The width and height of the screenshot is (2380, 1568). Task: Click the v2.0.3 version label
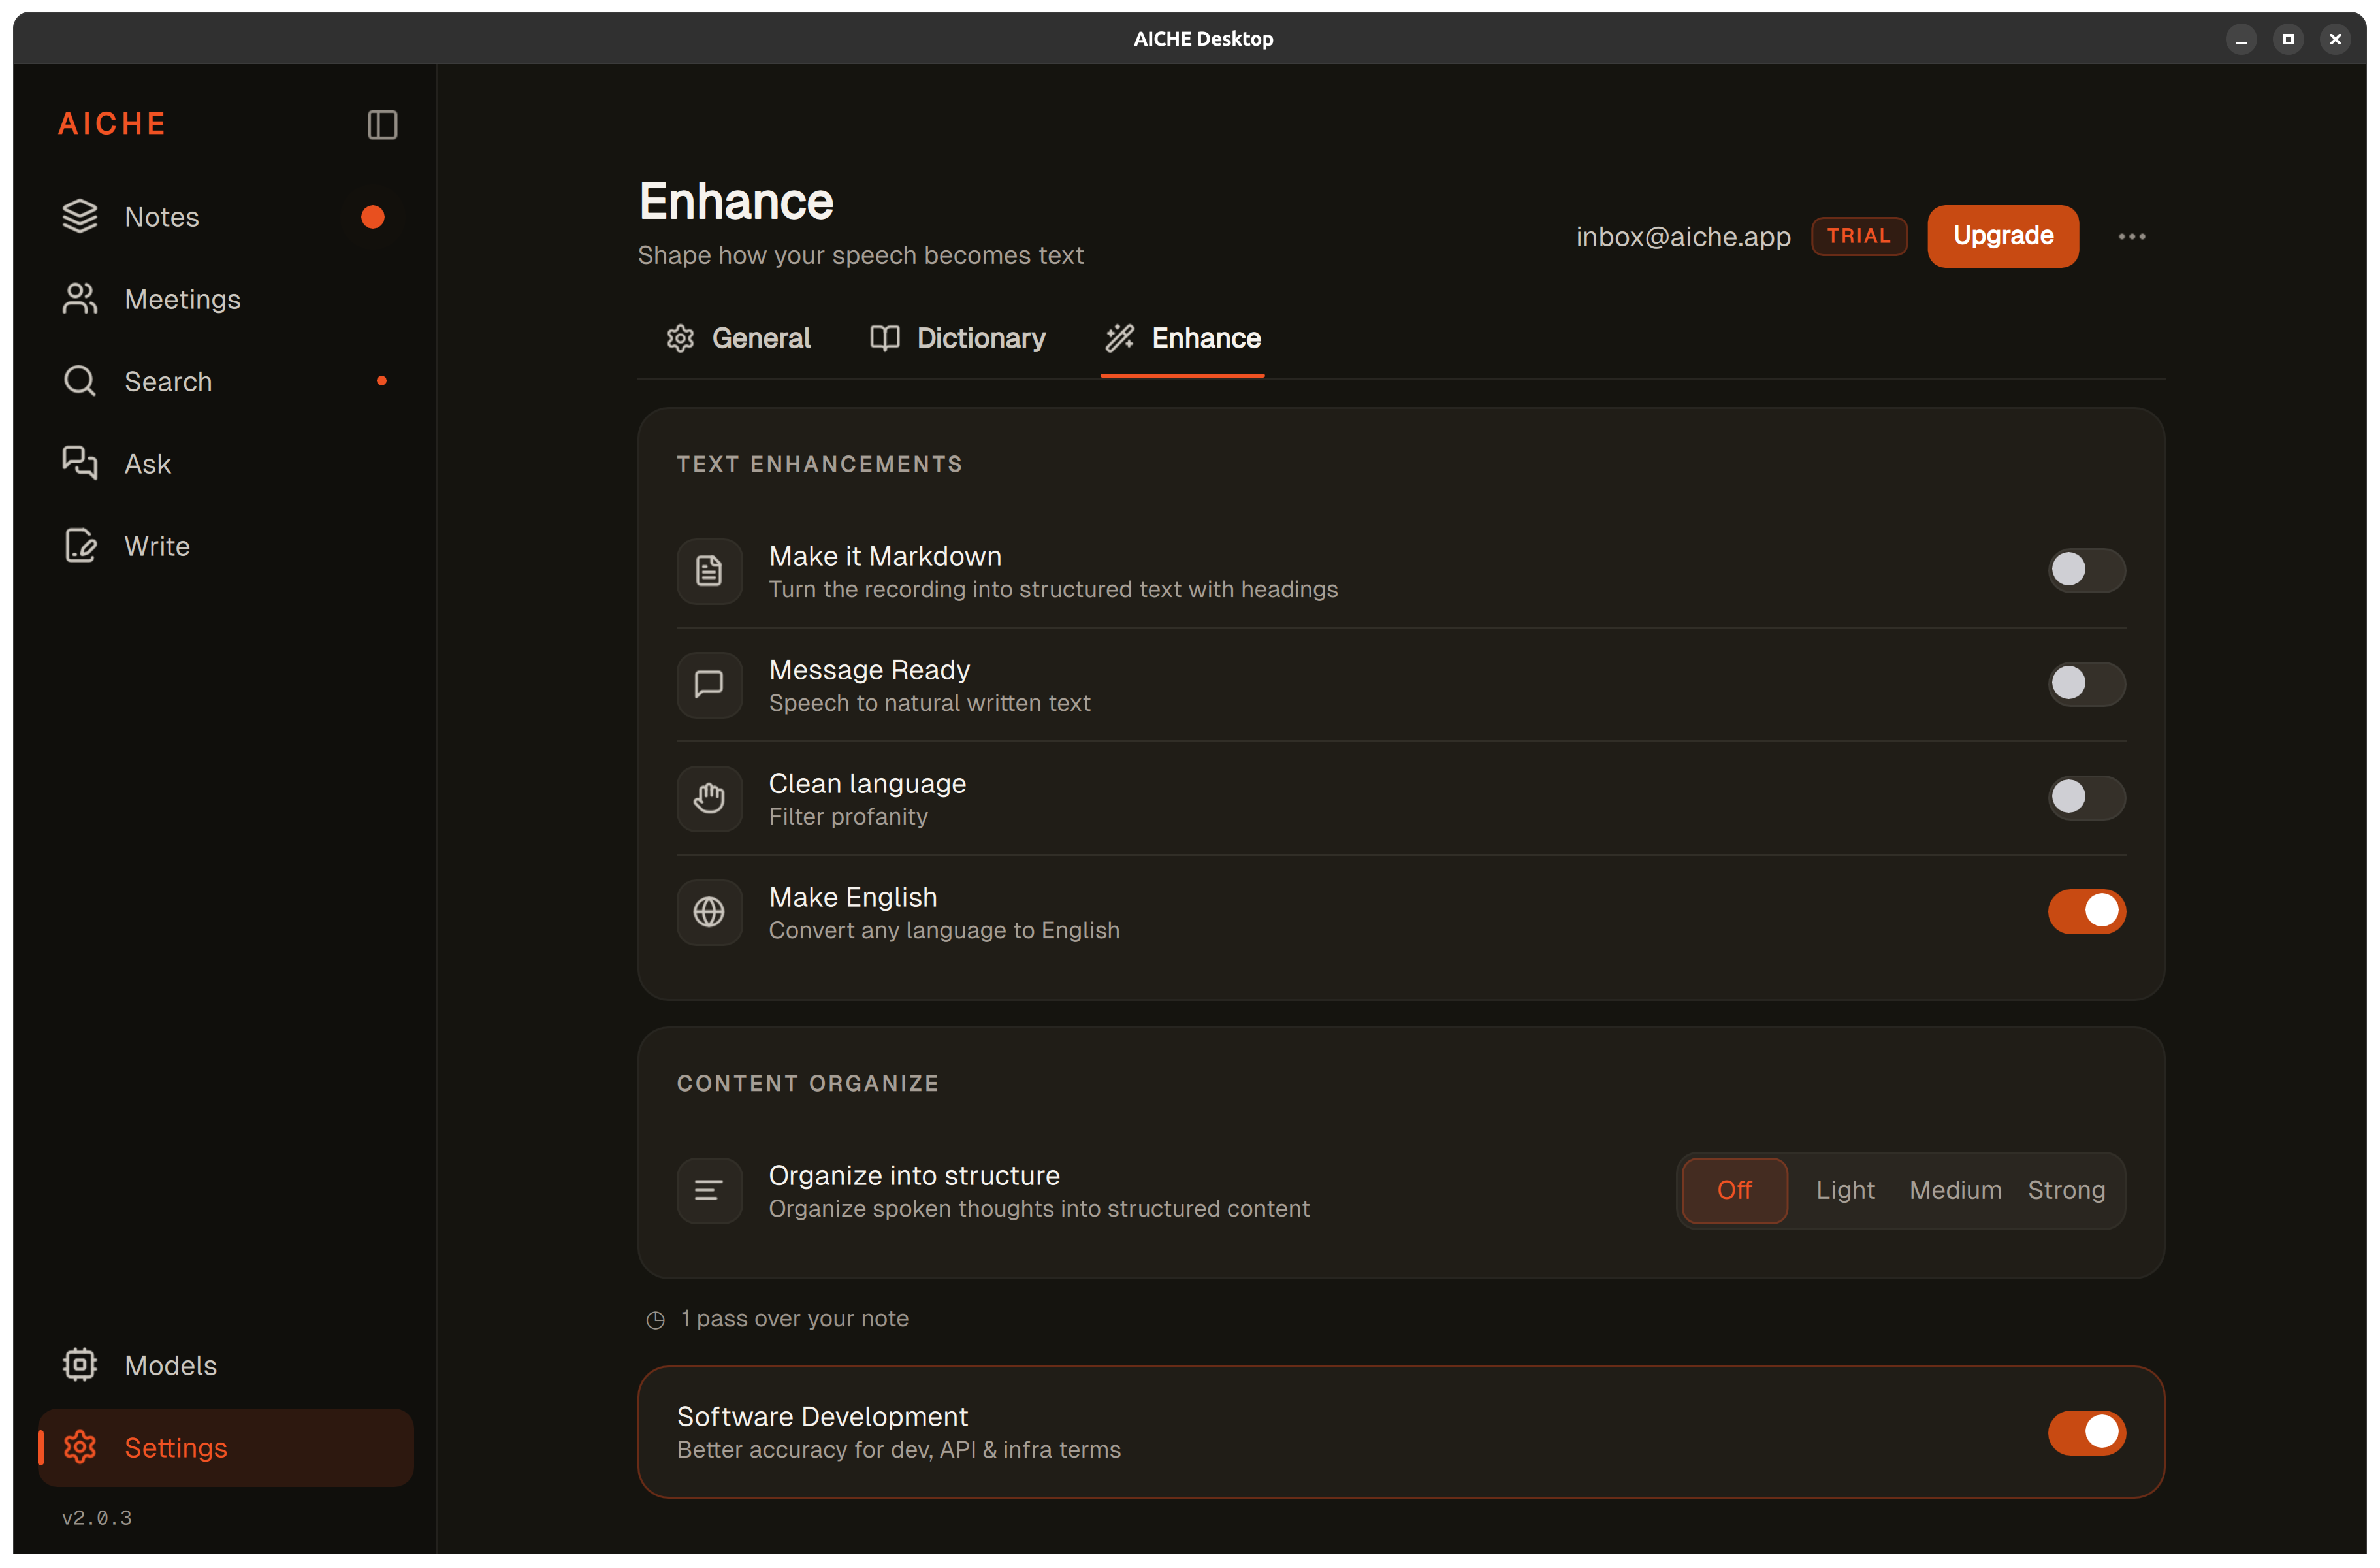pyautogui.click(x=97, y=1518)
